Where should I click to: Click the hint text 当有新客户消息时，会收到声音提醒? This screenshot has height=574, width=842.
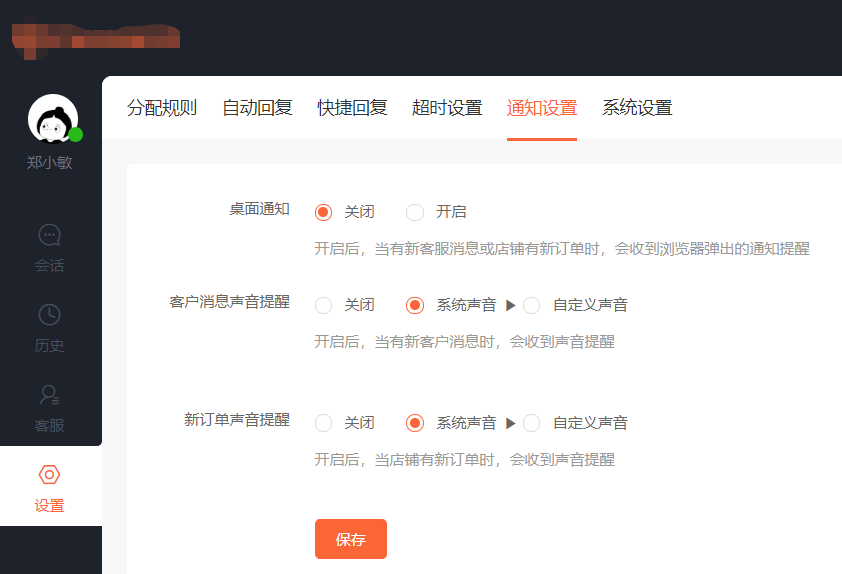pyautogui.click(x=464, y=342)
